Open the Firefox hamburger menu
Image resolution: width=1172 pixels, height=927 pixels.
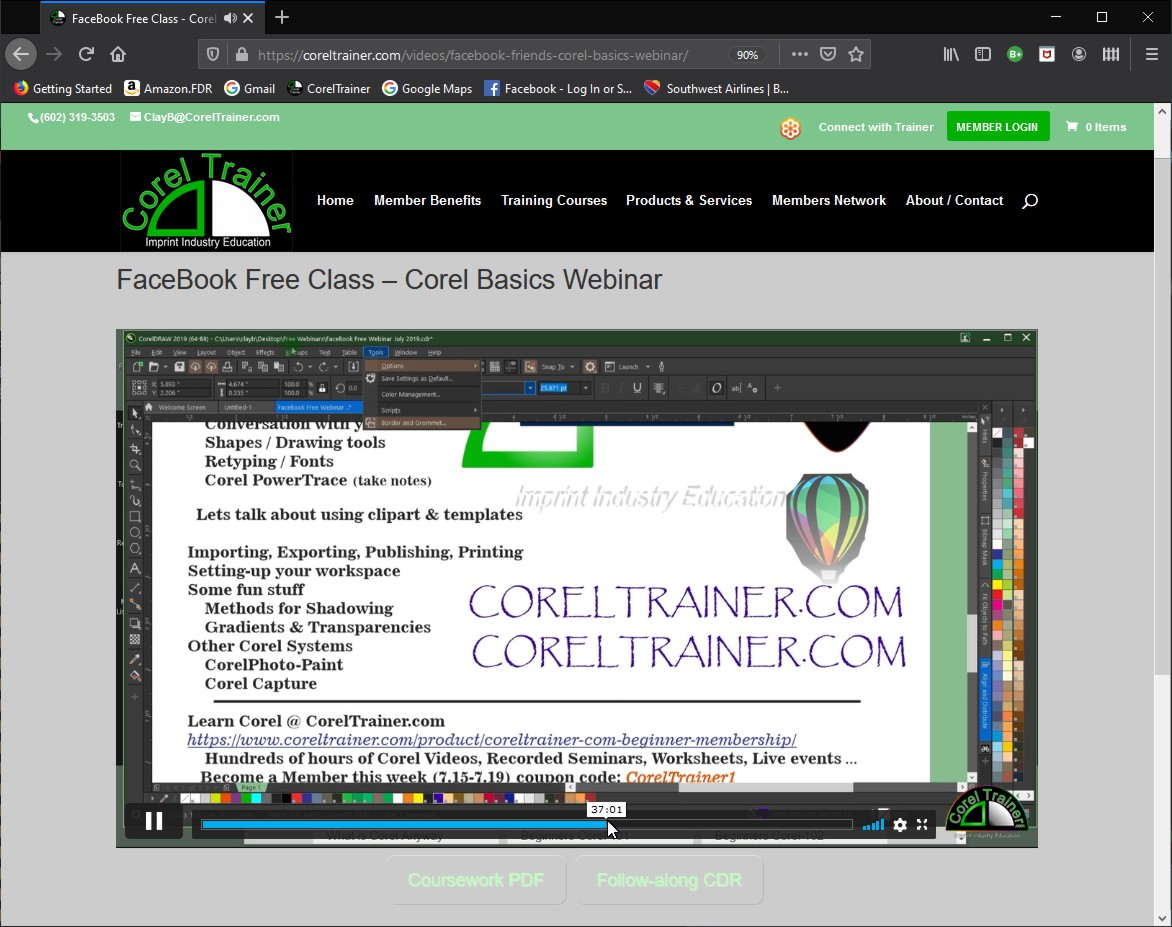pyautogui.click(x=1152, y=54)
